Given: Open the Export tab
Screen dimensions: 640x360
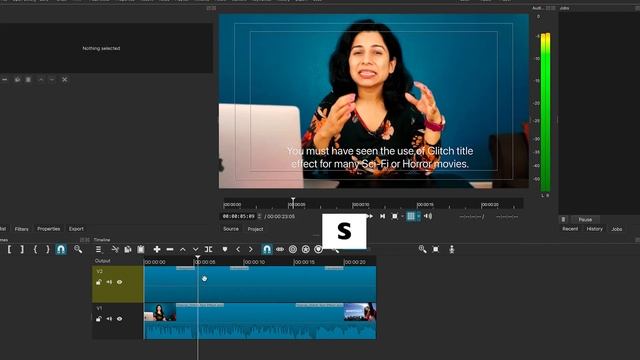Looking at the screenshot, I should point(76,229).
